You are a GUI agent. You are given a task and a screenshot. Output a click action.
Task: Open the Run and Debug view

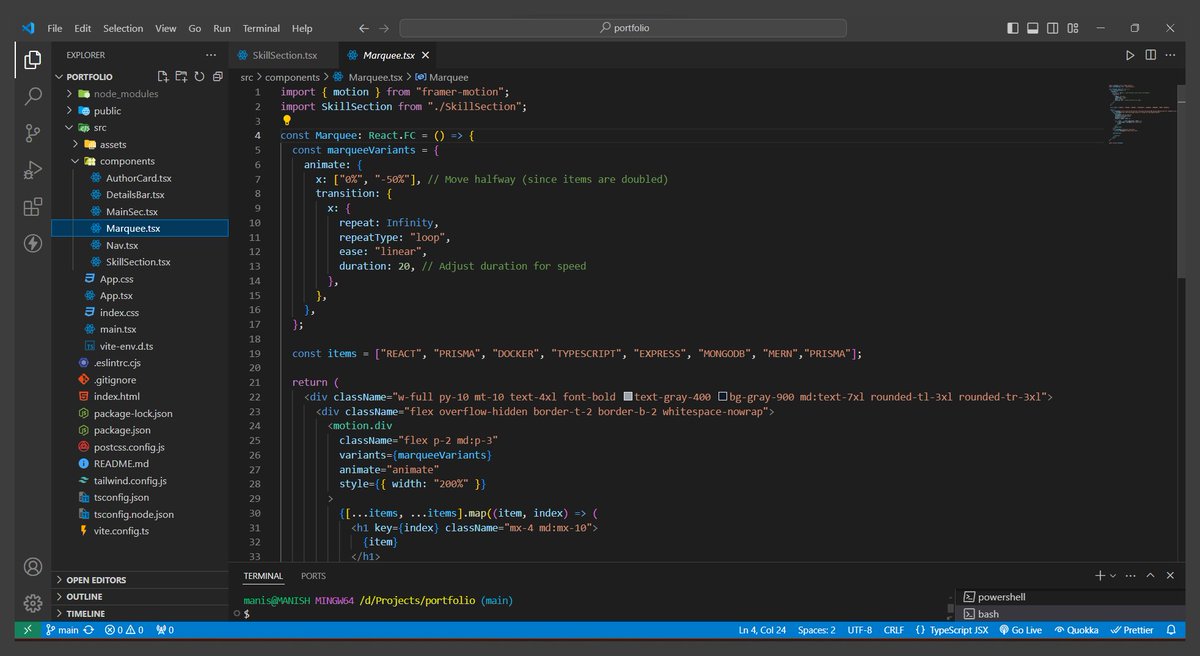32,169
